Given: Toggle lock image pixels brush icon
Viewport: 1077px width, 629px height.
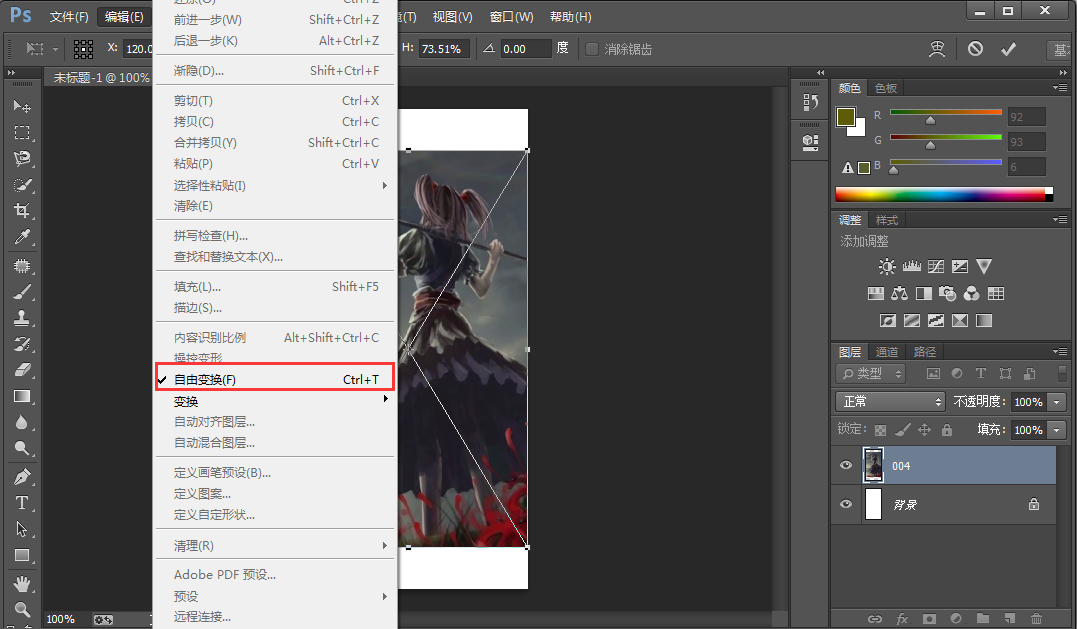Looking at the screenshot, I should coord(903,430).
